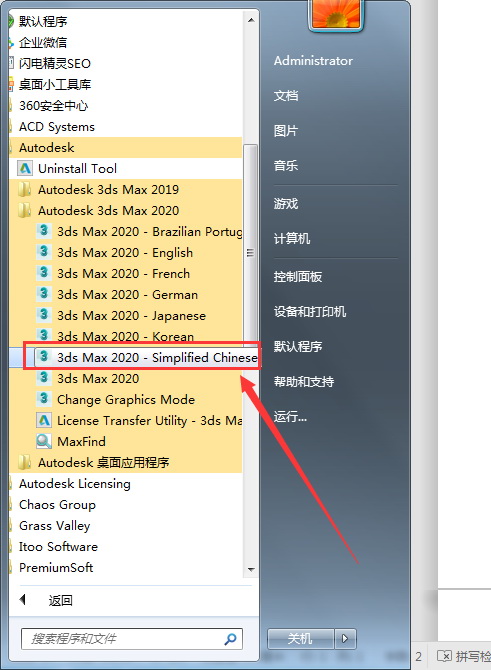The height and width of the screenshot is (670, 491).
Task: Open 3ds Max 2020 - French entry
Action: click(125, 273)
